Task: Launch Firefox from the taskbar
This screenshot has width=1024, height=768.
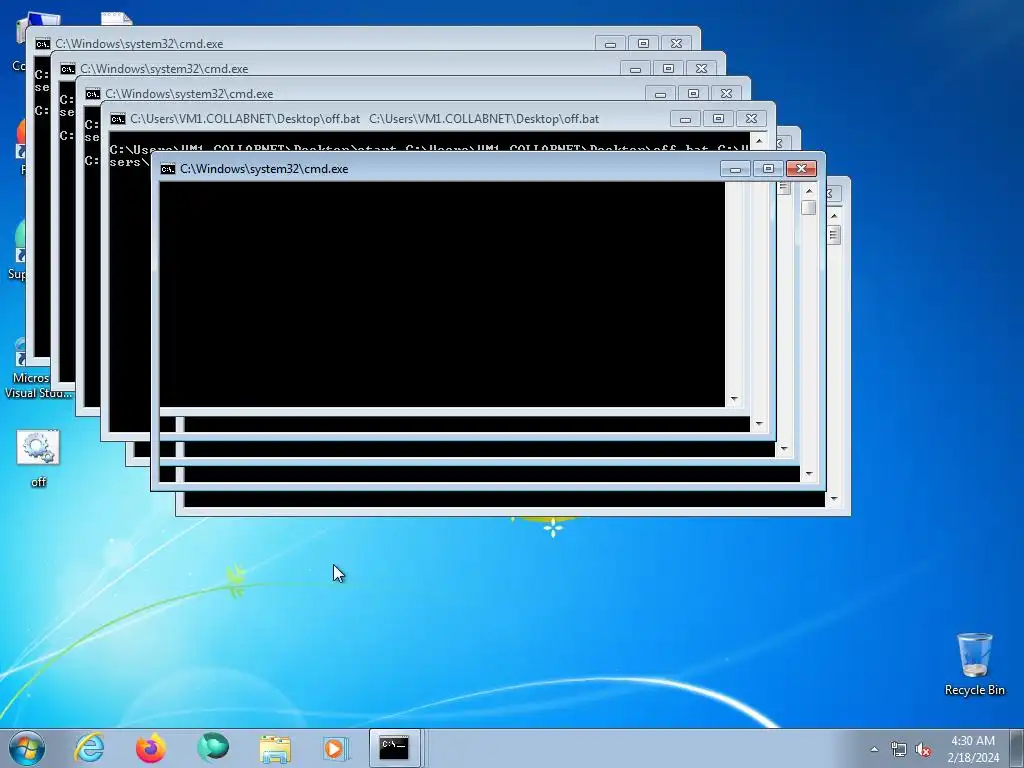Action: click(x=151, y=748)
